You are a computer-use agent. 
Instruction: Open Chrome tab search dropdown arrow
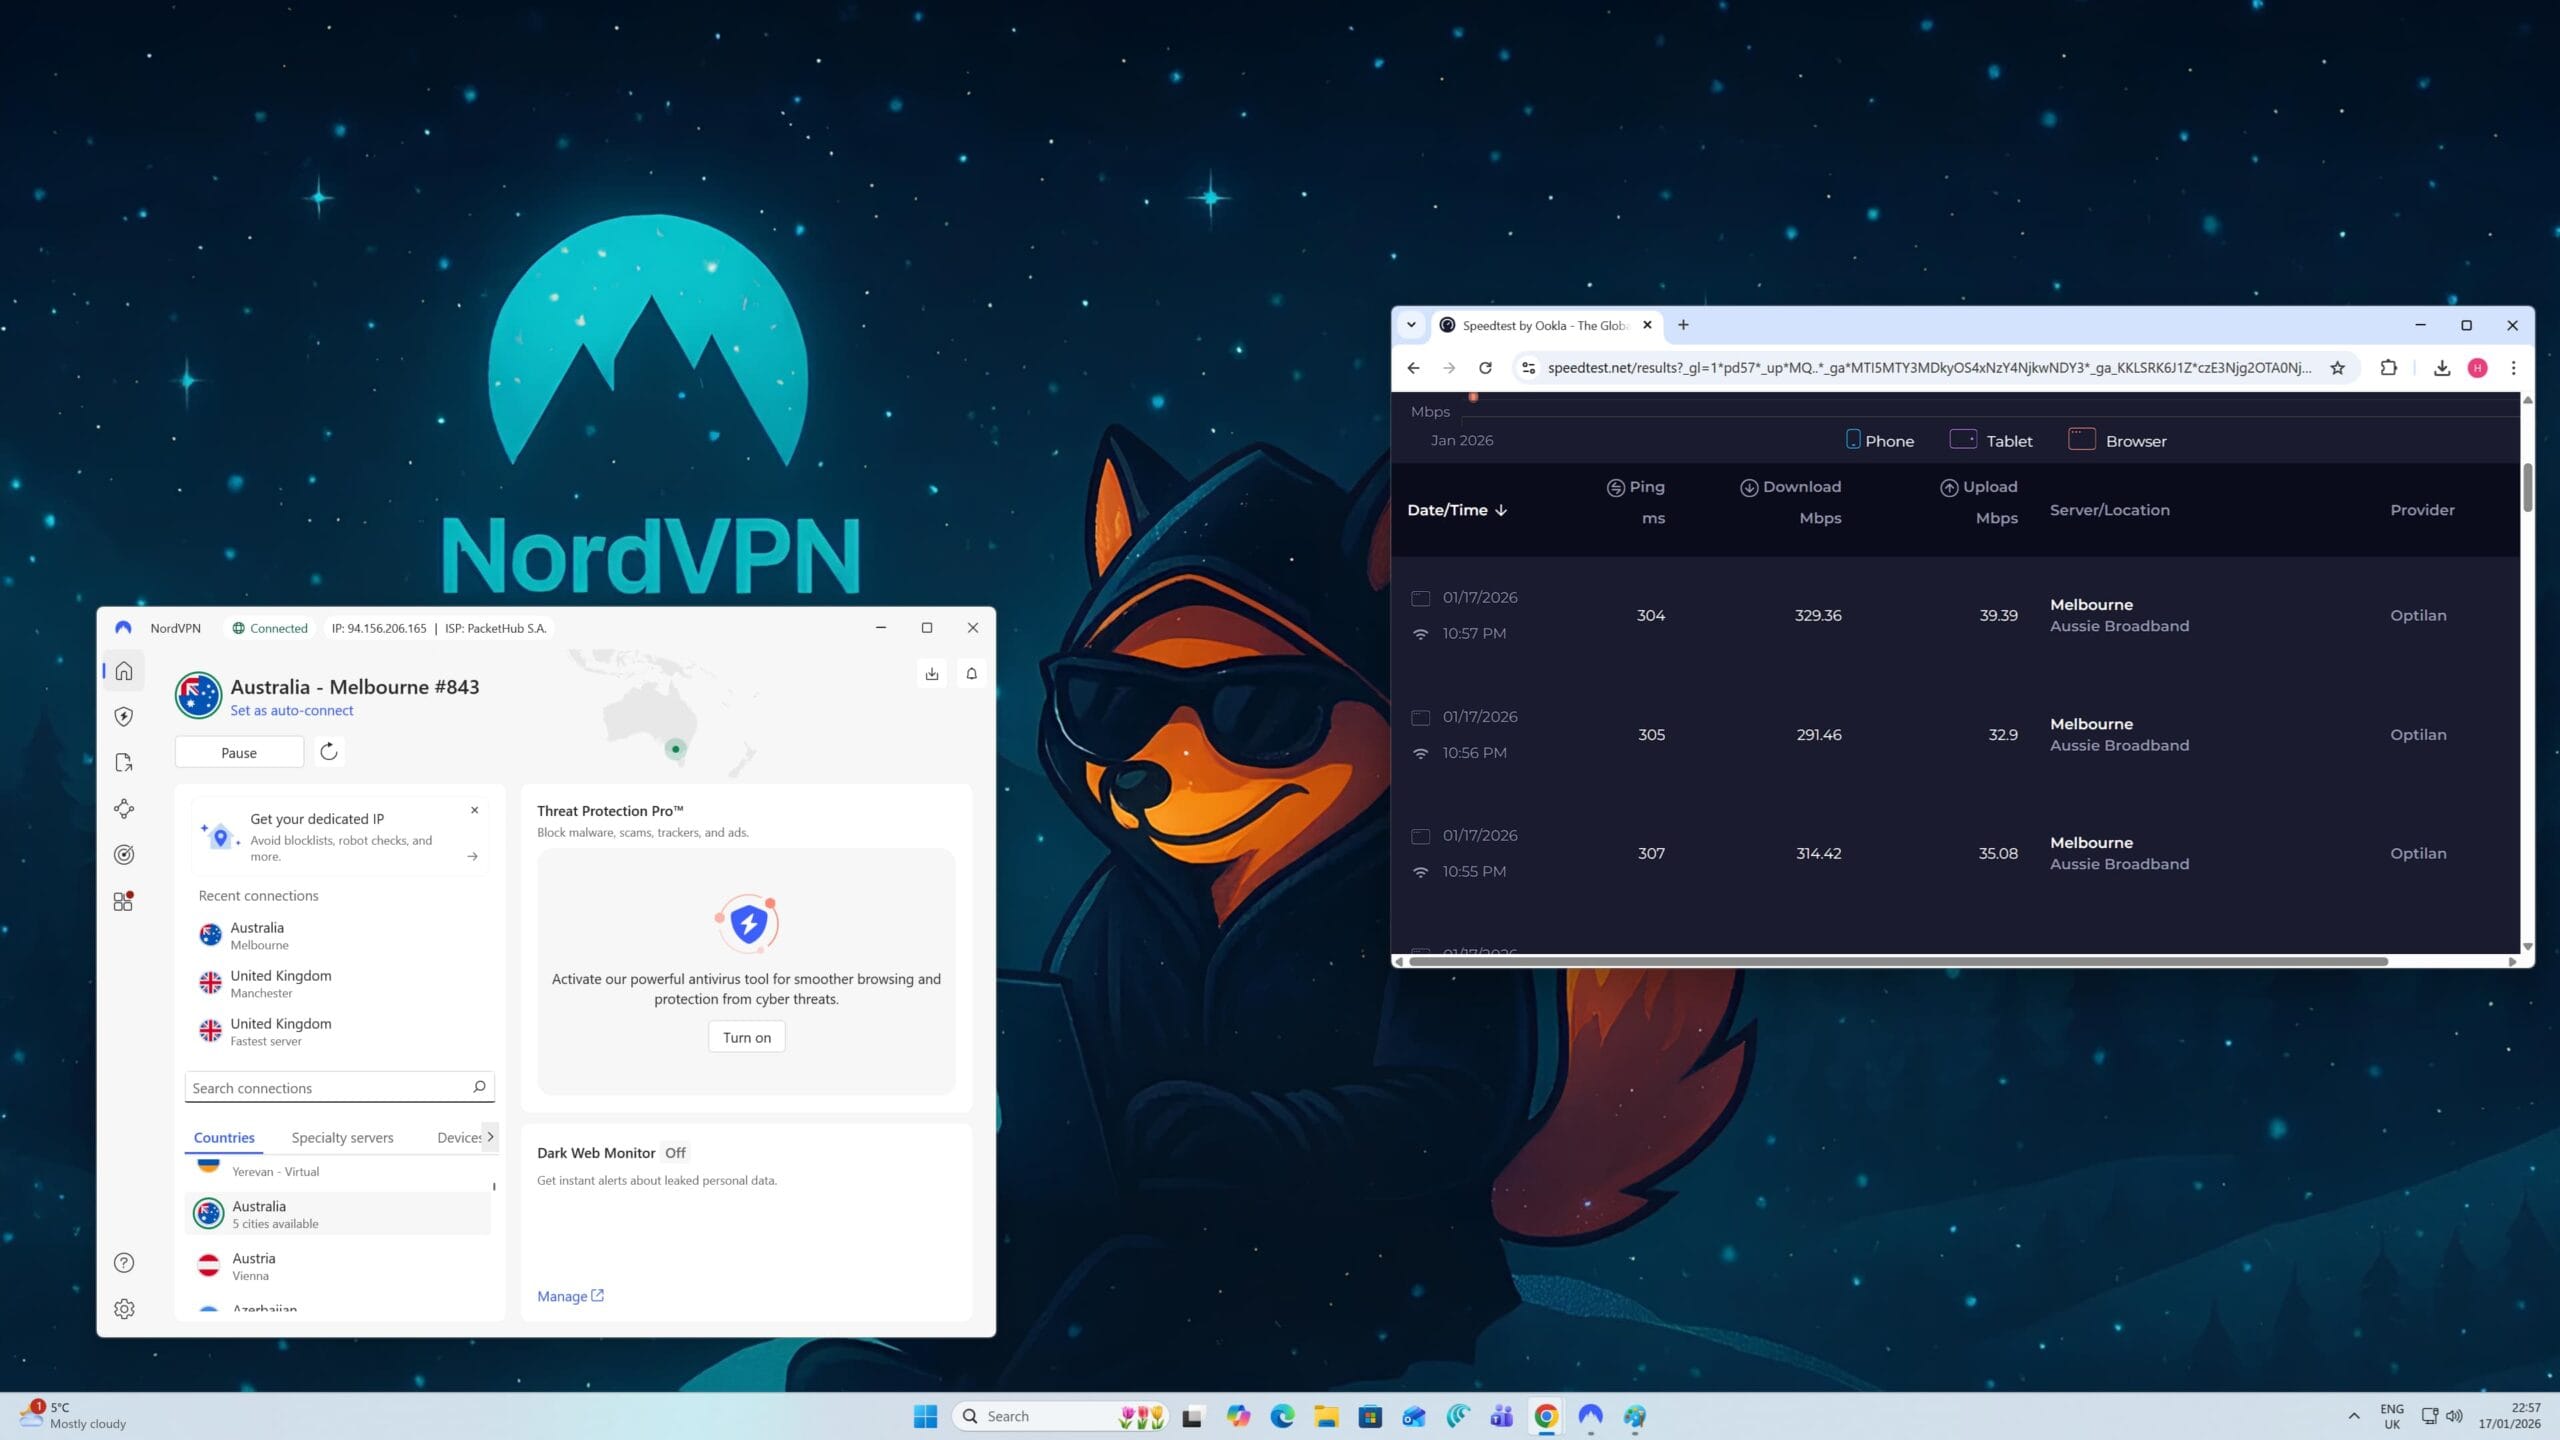click(1411, 325)
